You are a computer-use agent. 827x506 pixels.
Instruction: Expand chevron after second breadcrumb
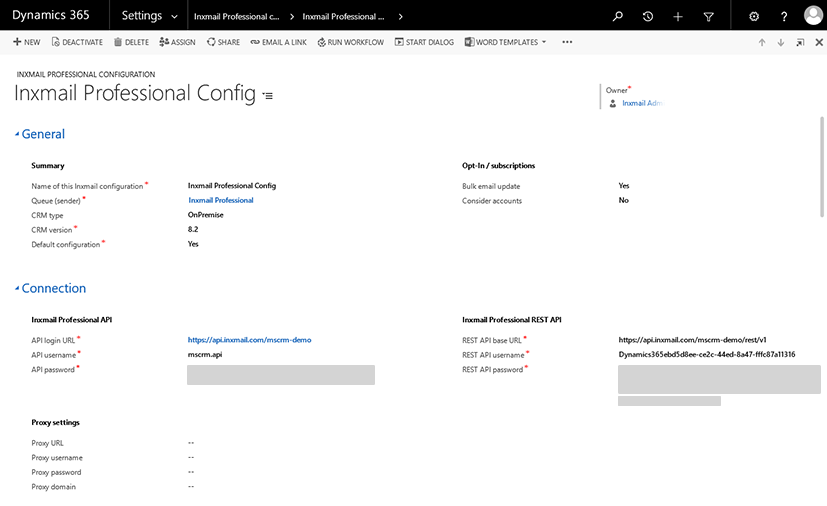[x=401, y=16]
